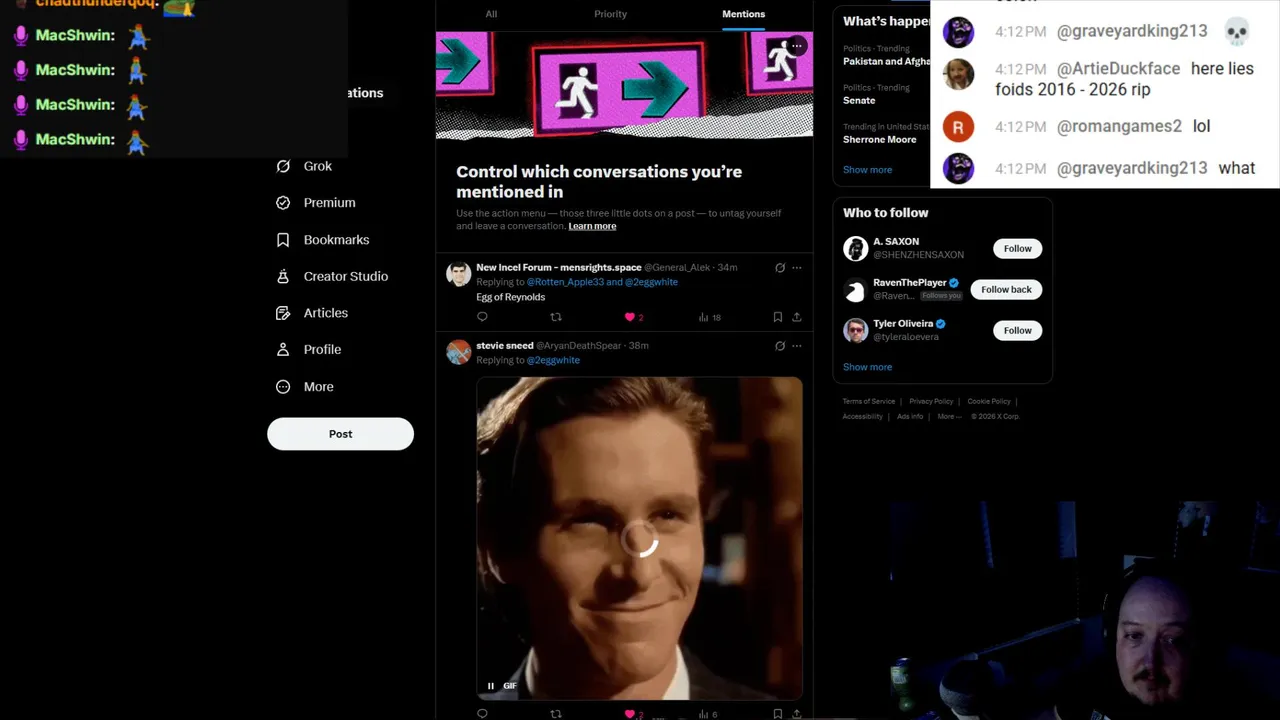Share the General_Alek post
The width and height of the screenshot is (1280, 720).
point(797,317)
